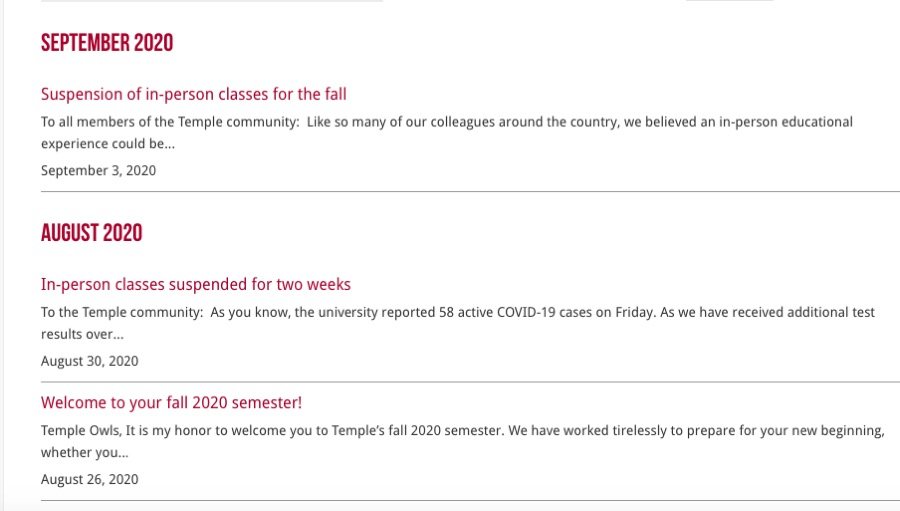Select the 'August 30, 2020' date text
This screenshot has height=511, width=900.
pos(89,361)
